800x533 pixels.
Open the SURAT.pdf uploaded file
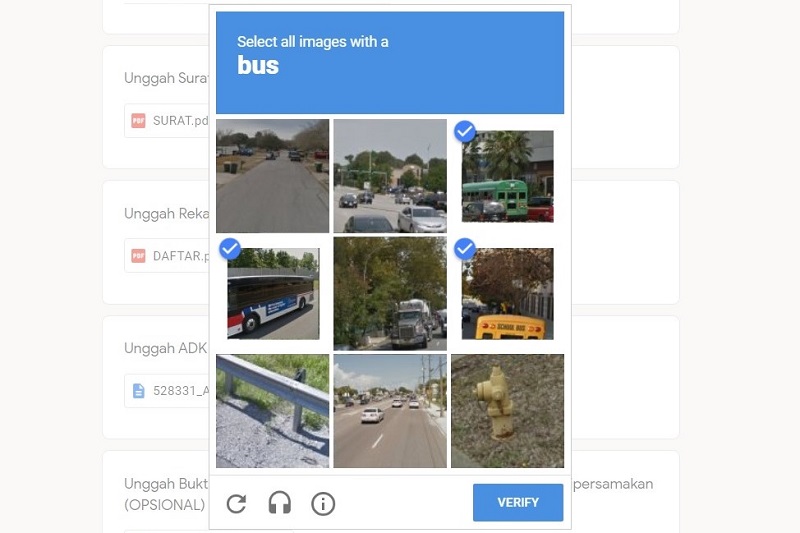(167, 121)
